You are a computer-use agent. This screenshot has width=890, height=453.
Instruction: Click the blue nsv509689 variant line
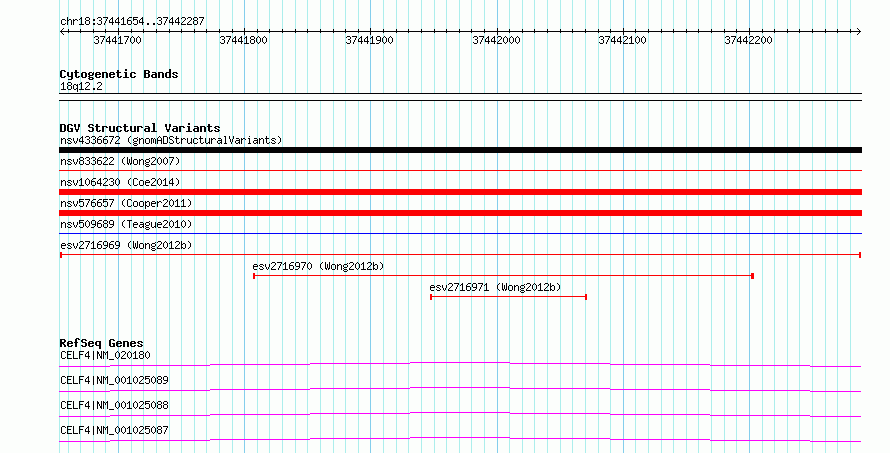point(460,233)
